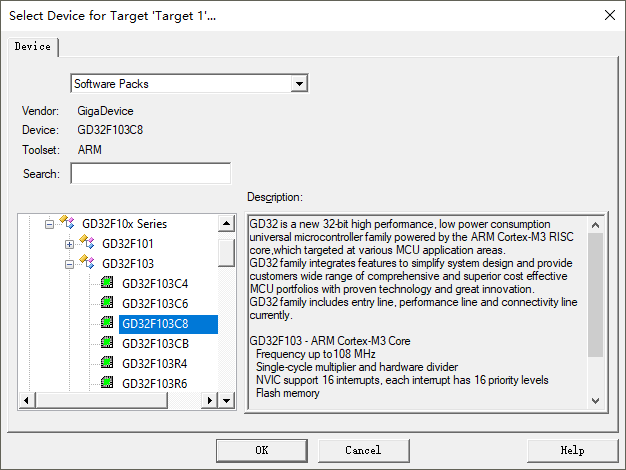This screenshot has height=470, width=626.
Task: Close the Select Device dialog
Action: click(x=610, y=15)
